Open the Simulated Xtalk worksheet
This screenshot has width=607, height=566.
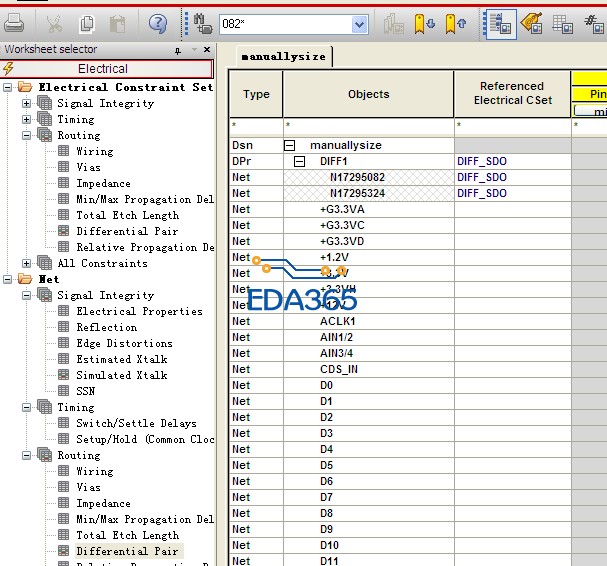(122, 375)
